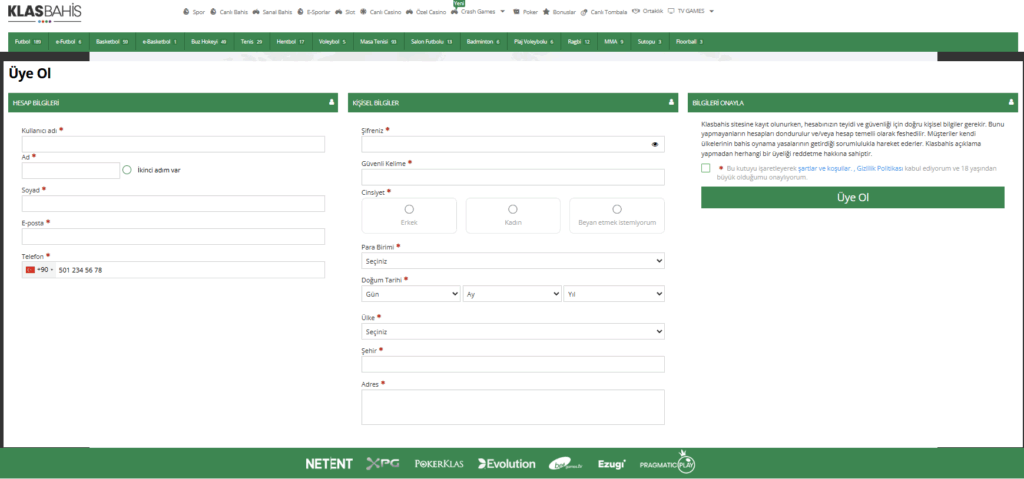Click the Betgames provider logo

566,464
